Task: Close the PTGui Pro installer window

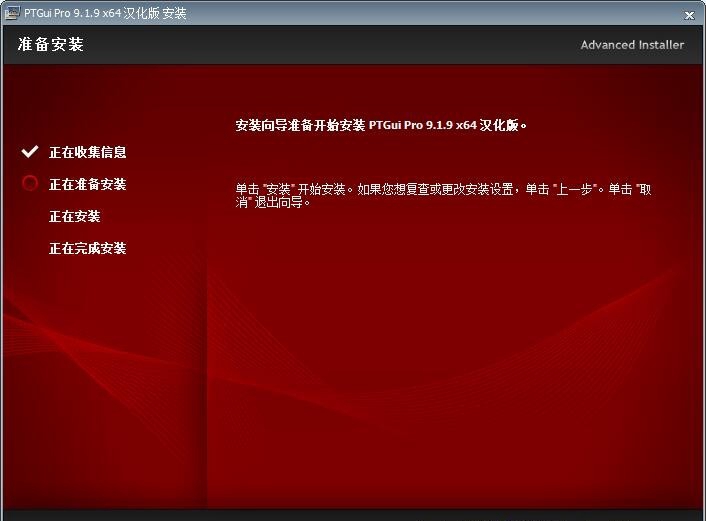Action: (x=689, y=16)
